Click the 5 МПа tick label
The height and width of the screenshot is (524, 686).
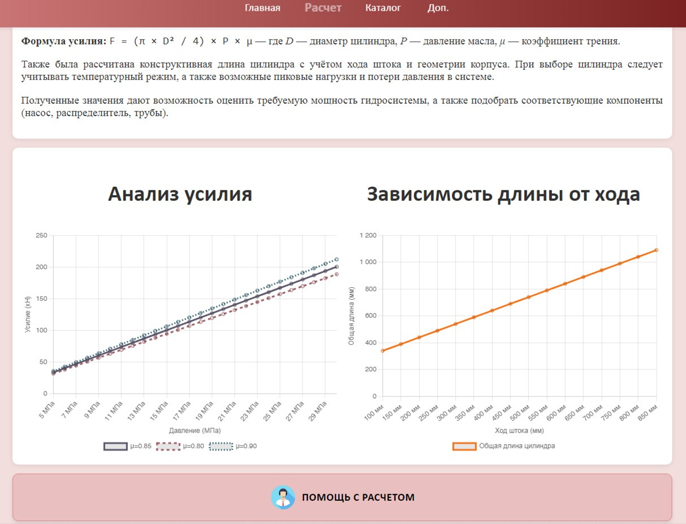[x=47, y=409]
